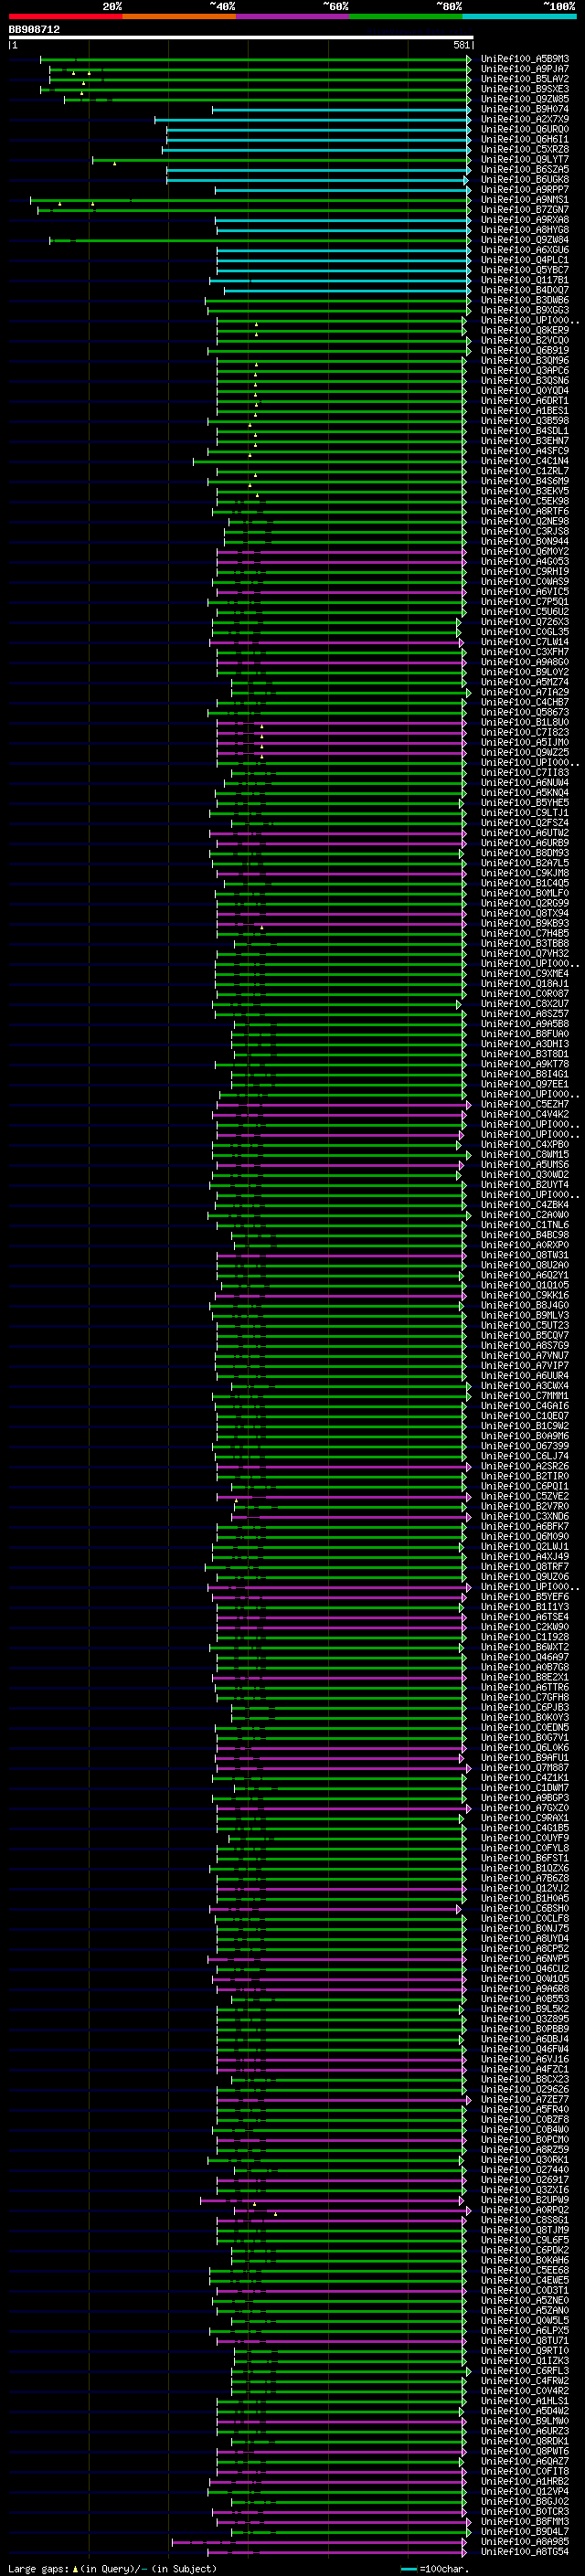The image size is (585, 2576).
Task: Select hit label UniRef100_B6UGK8
Action: pyautogui.click(x=525, y=179)
